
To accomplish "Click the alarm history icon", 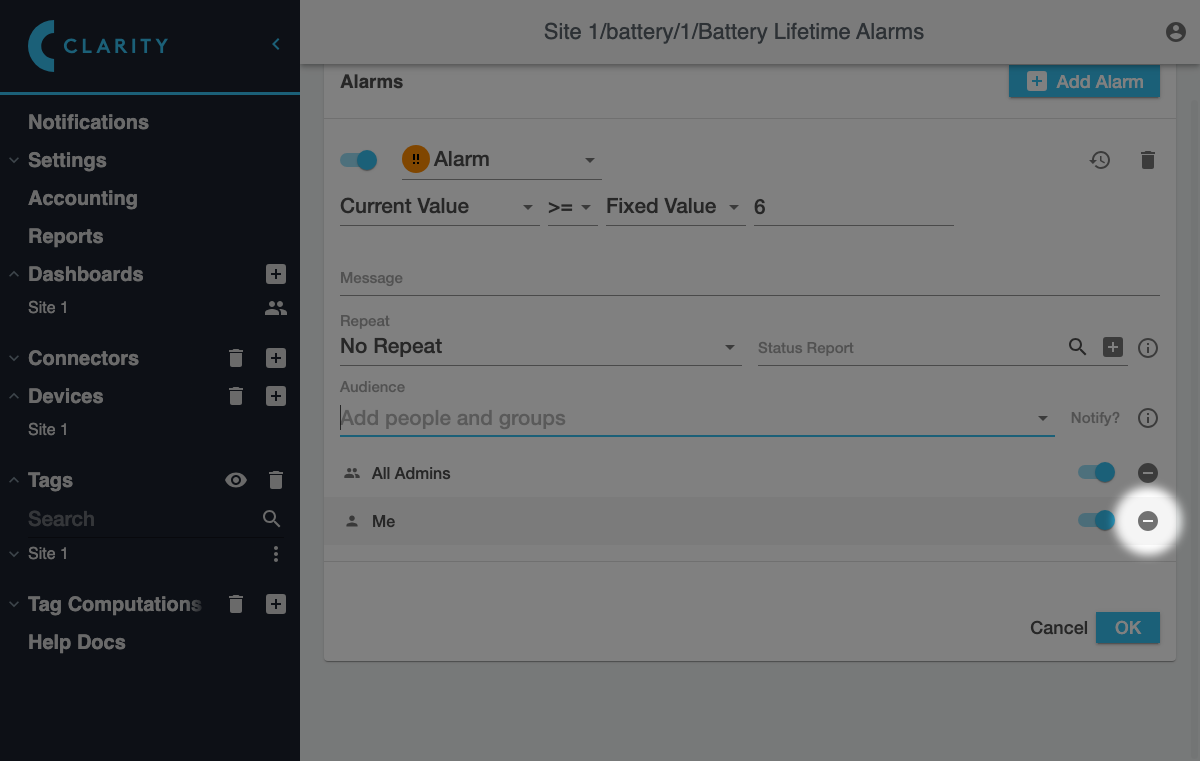I will [x=1100, y=160].
